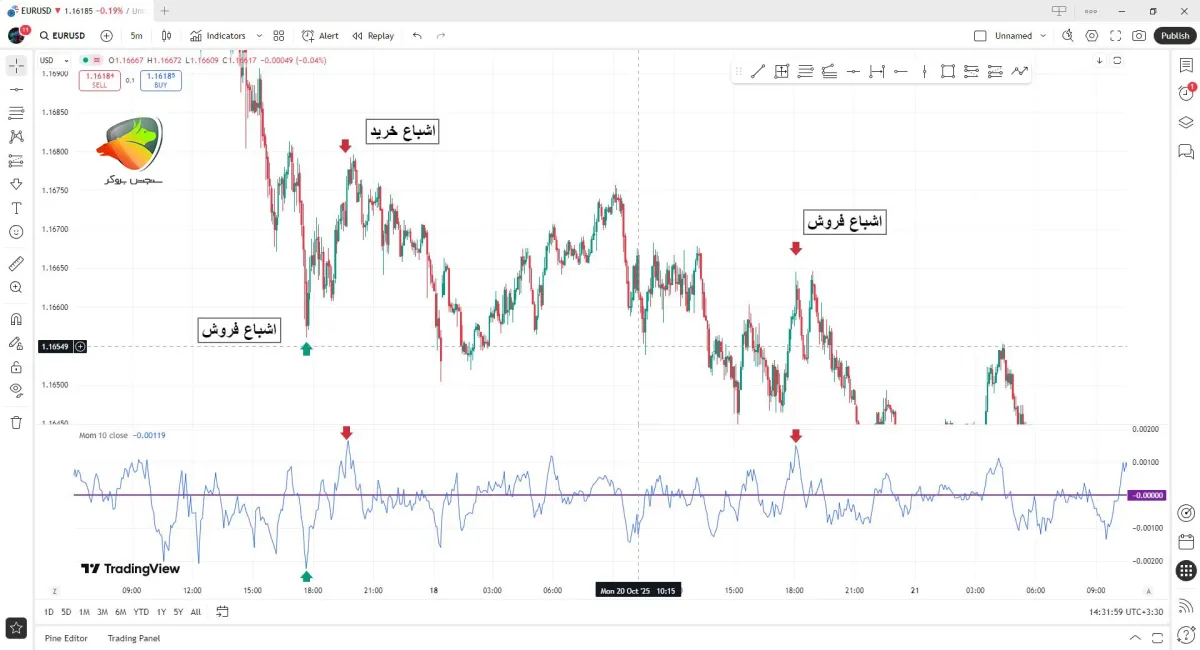Image resolution: width=1200 pixels, height=650 pixels.
Task: Select the Text tool in left toolbar
Action: pyautogui.click(x=16, y=208)
